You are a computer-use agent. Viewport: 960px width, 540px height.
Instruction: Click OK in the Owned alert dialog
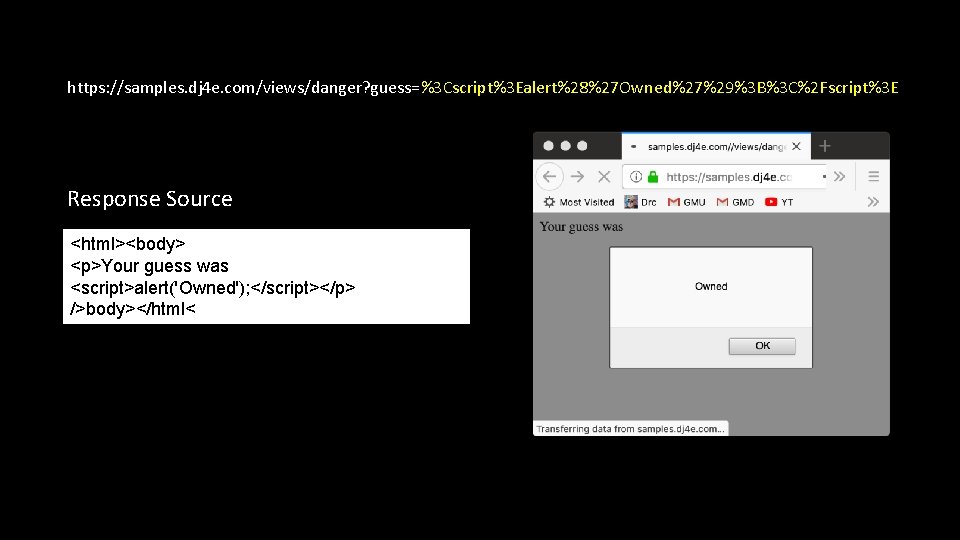[762, 346]
